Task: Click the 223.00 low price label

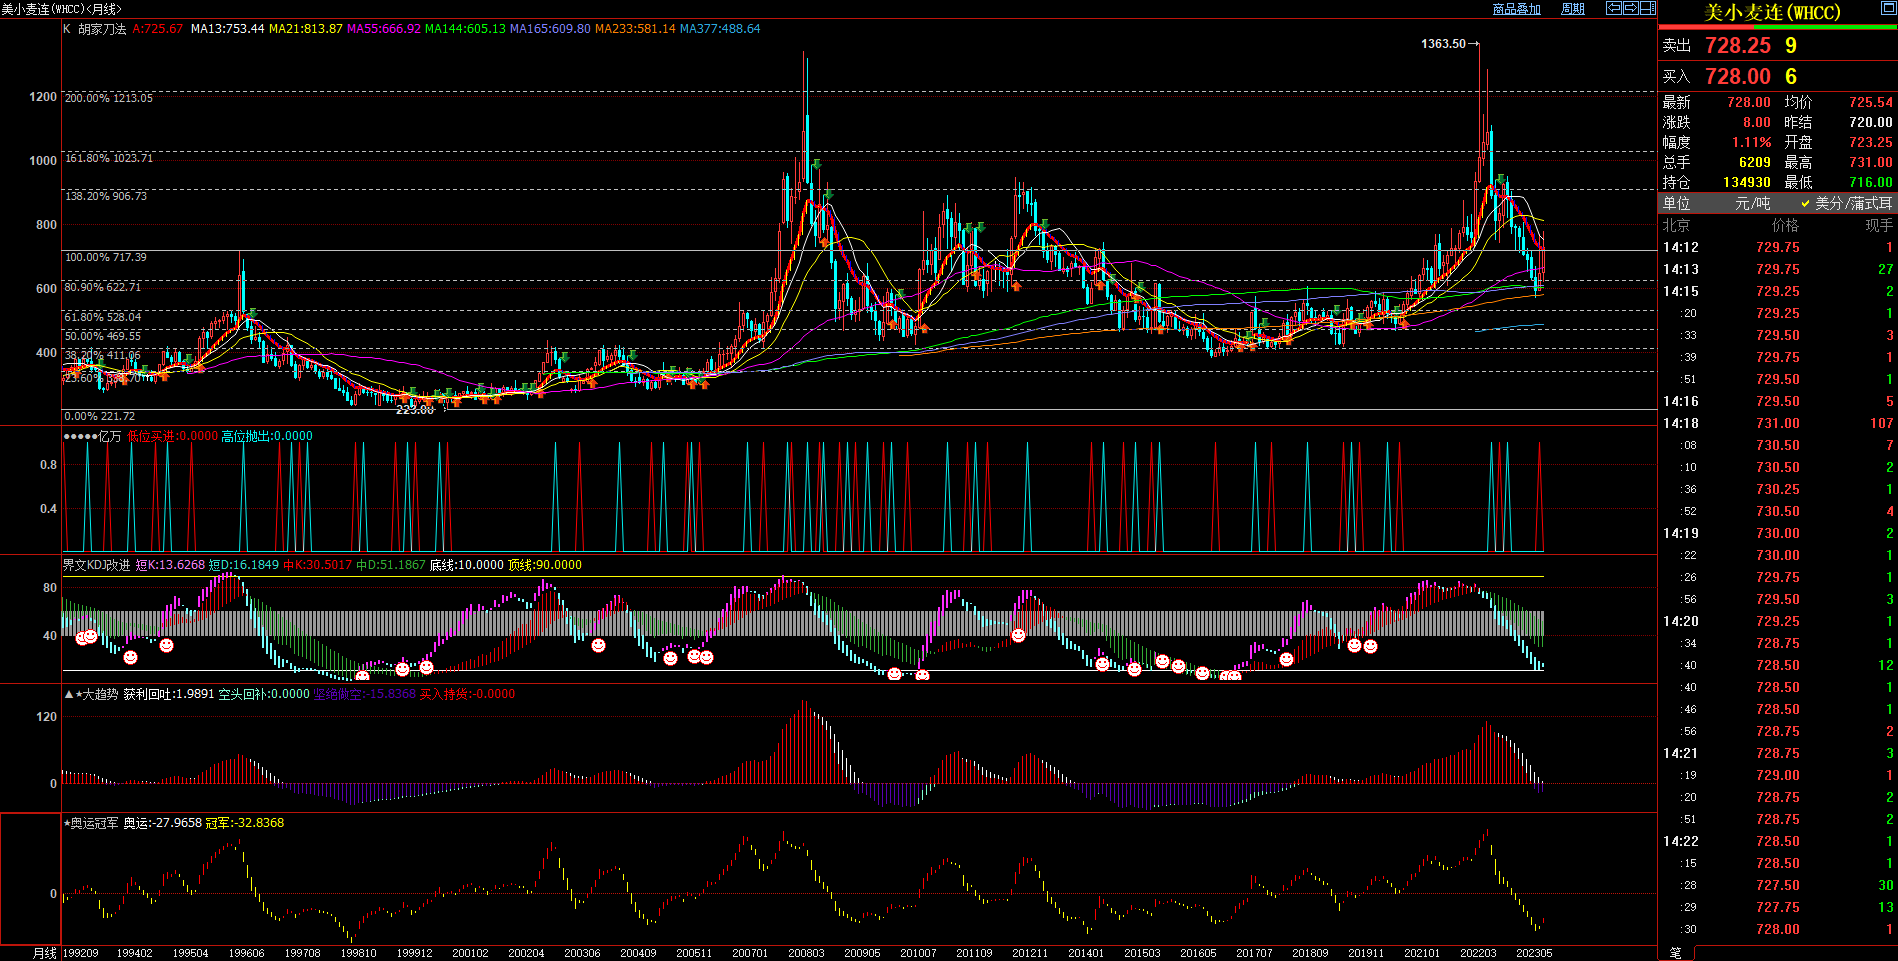Action: [415, 410]
